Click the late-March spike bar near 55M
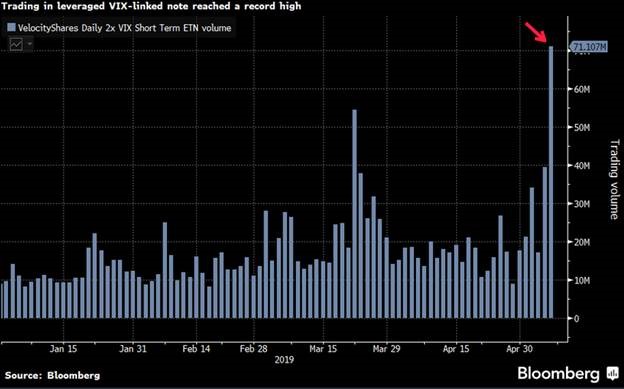624x389 pixels. tap(355, 214)
